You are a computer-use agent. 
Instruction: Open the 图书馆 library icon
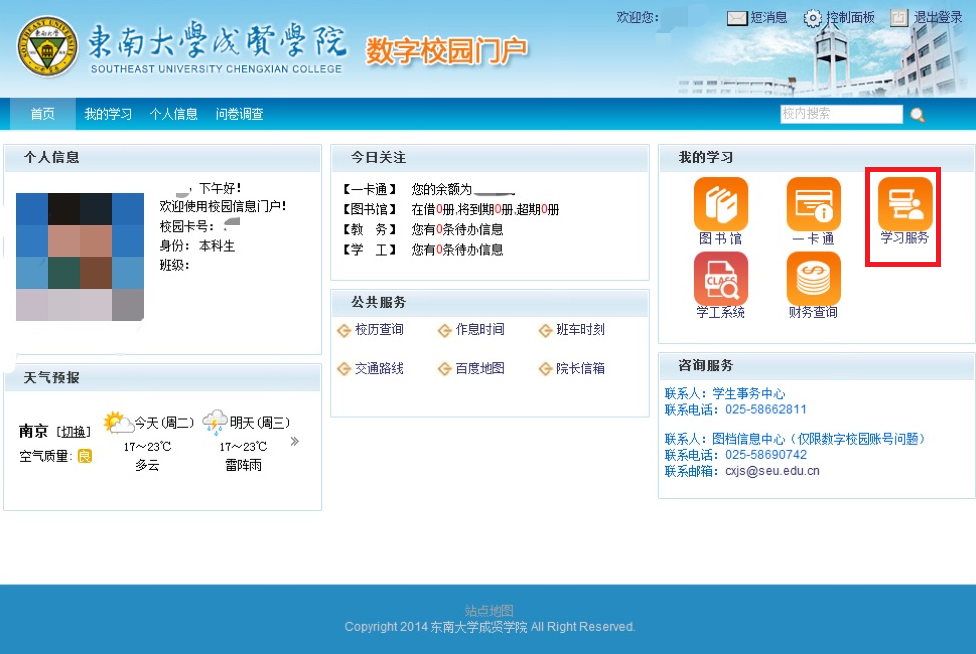point(721,205)
